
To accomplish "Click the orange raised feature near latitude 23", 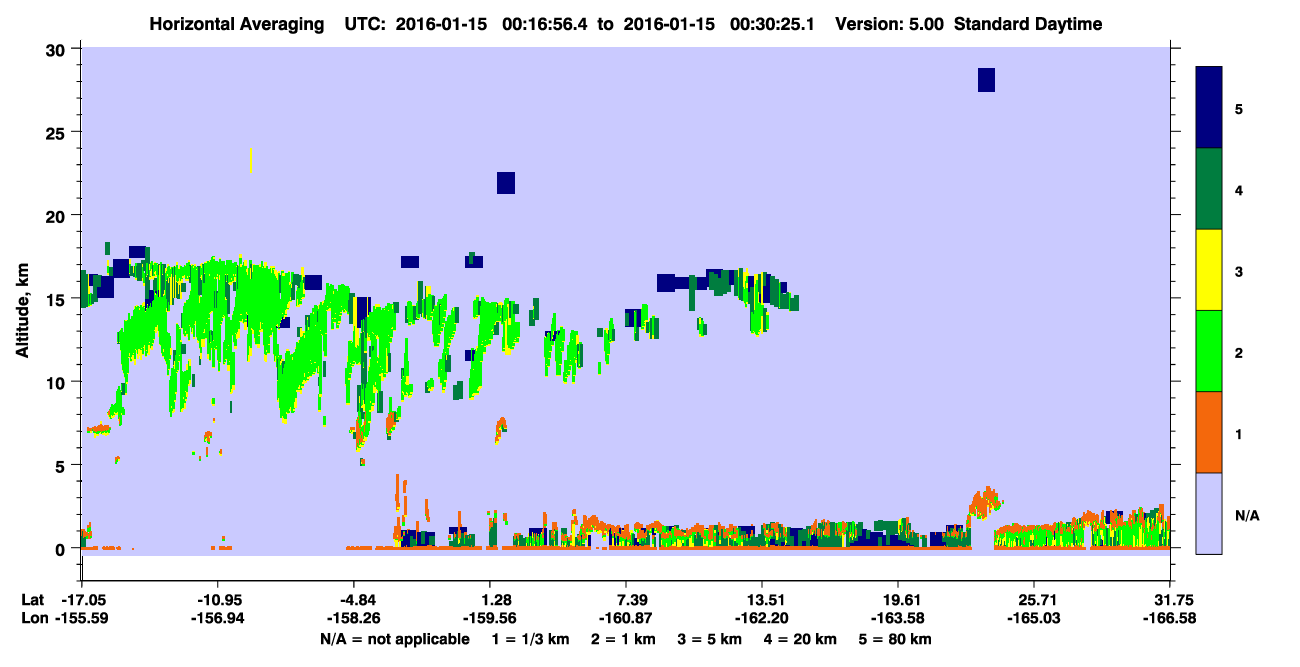I will tap(985, 502).
